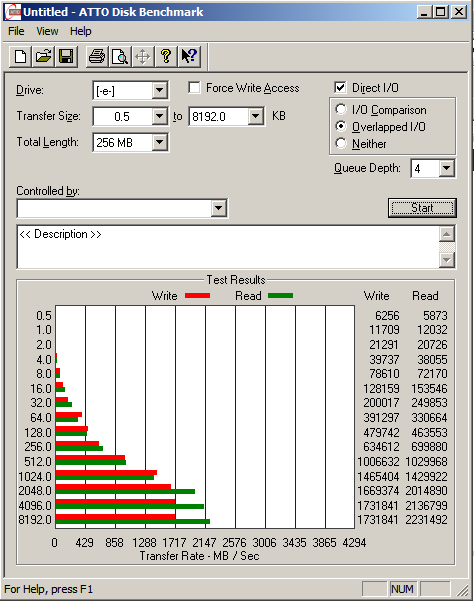
Task: Click the 1024.0 red write bar
Action: pos(107,473)
